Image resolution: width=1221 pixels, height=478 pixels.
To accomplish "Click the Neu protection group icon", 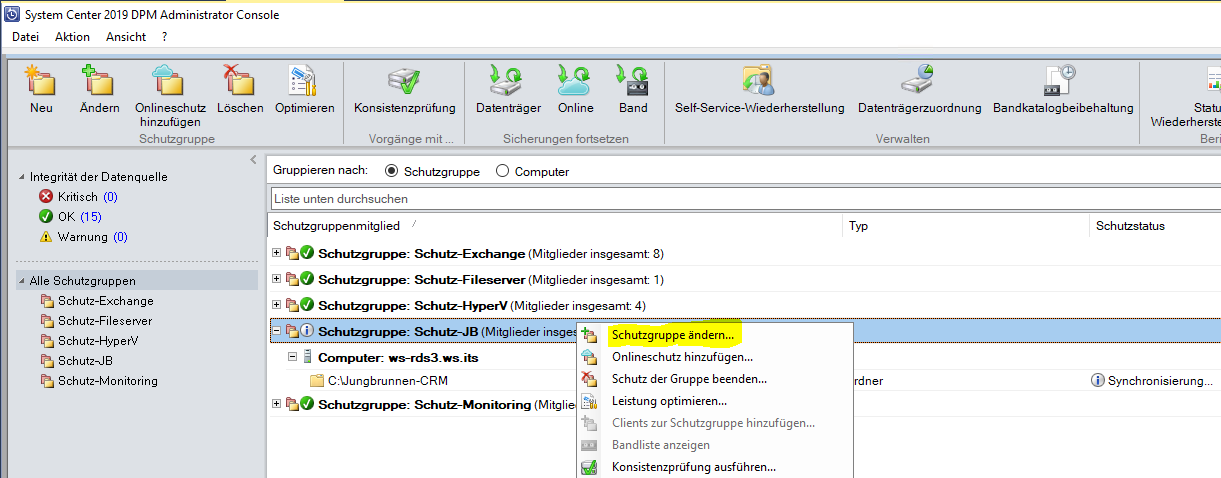I will [41, 80].
